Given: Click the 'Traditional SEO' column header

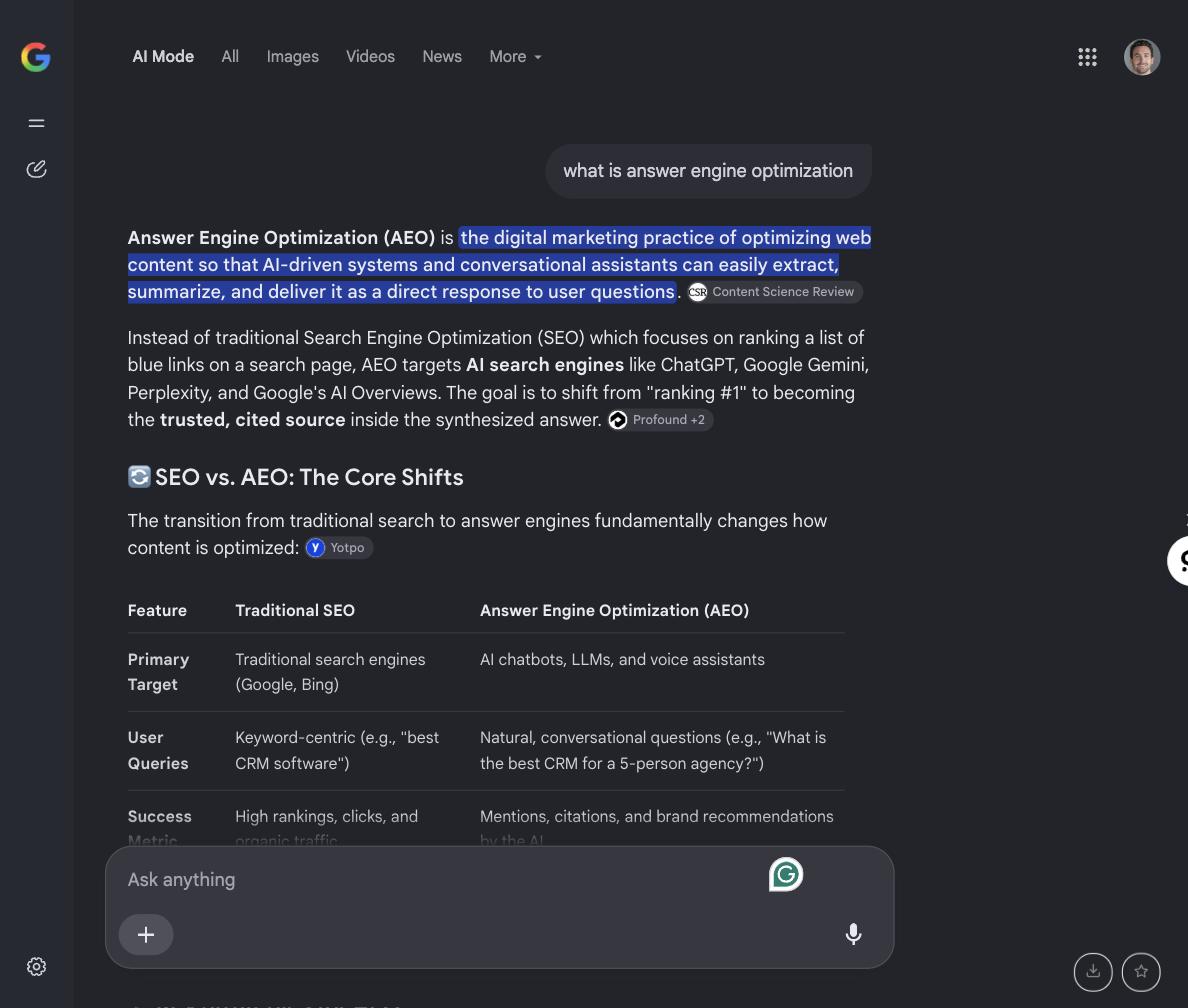Looking at the screenshot, I should [x=295, y=611].
